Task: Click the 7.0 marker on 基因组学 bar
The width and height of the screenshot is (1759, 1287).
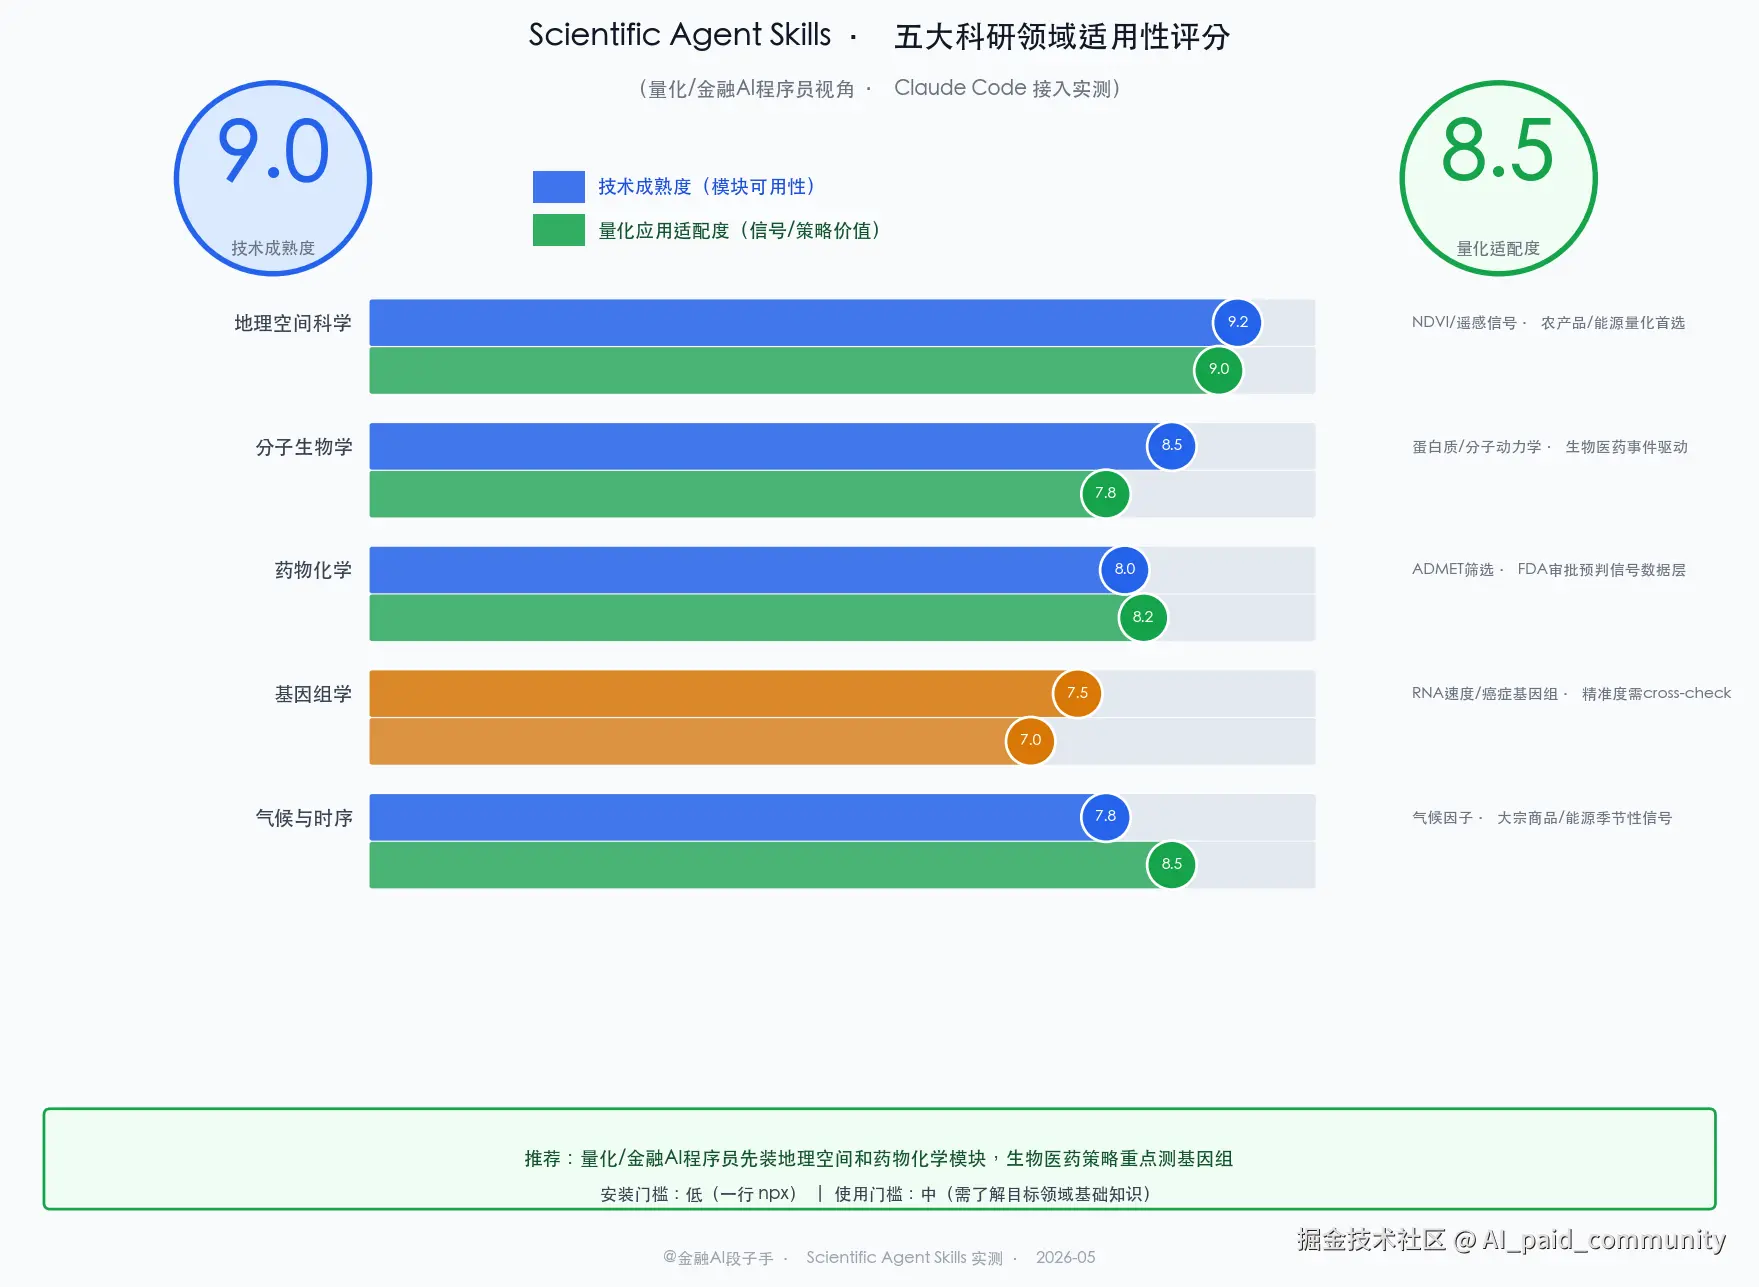Action: pyautogui.click(x=1030, y=740)
